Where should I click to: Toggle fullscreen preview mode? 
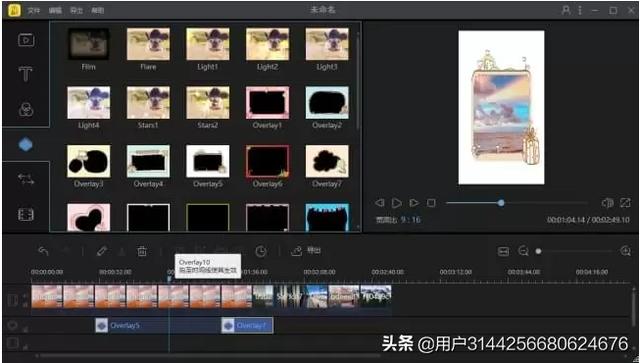tap(625, 203)
